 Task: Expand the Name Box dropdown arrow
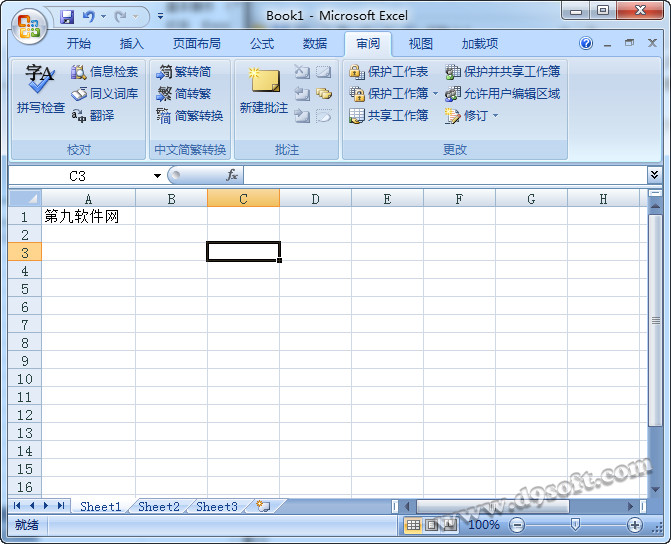[x=157, y=175]
